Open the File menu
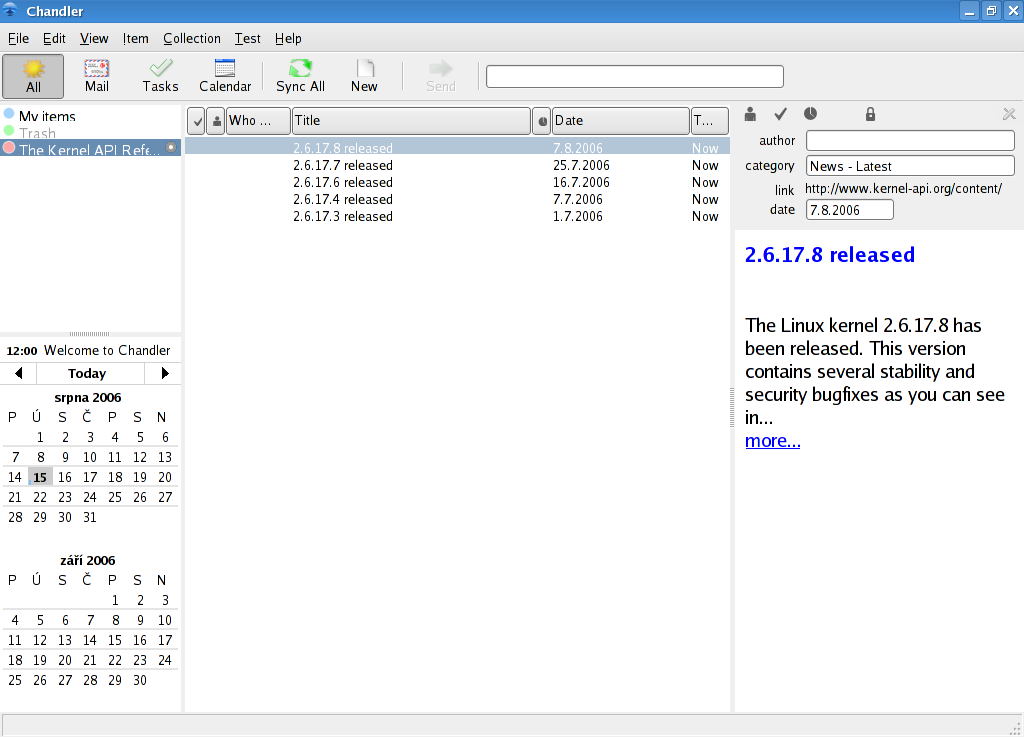1024x737 pixels. (x=18, y=39)
